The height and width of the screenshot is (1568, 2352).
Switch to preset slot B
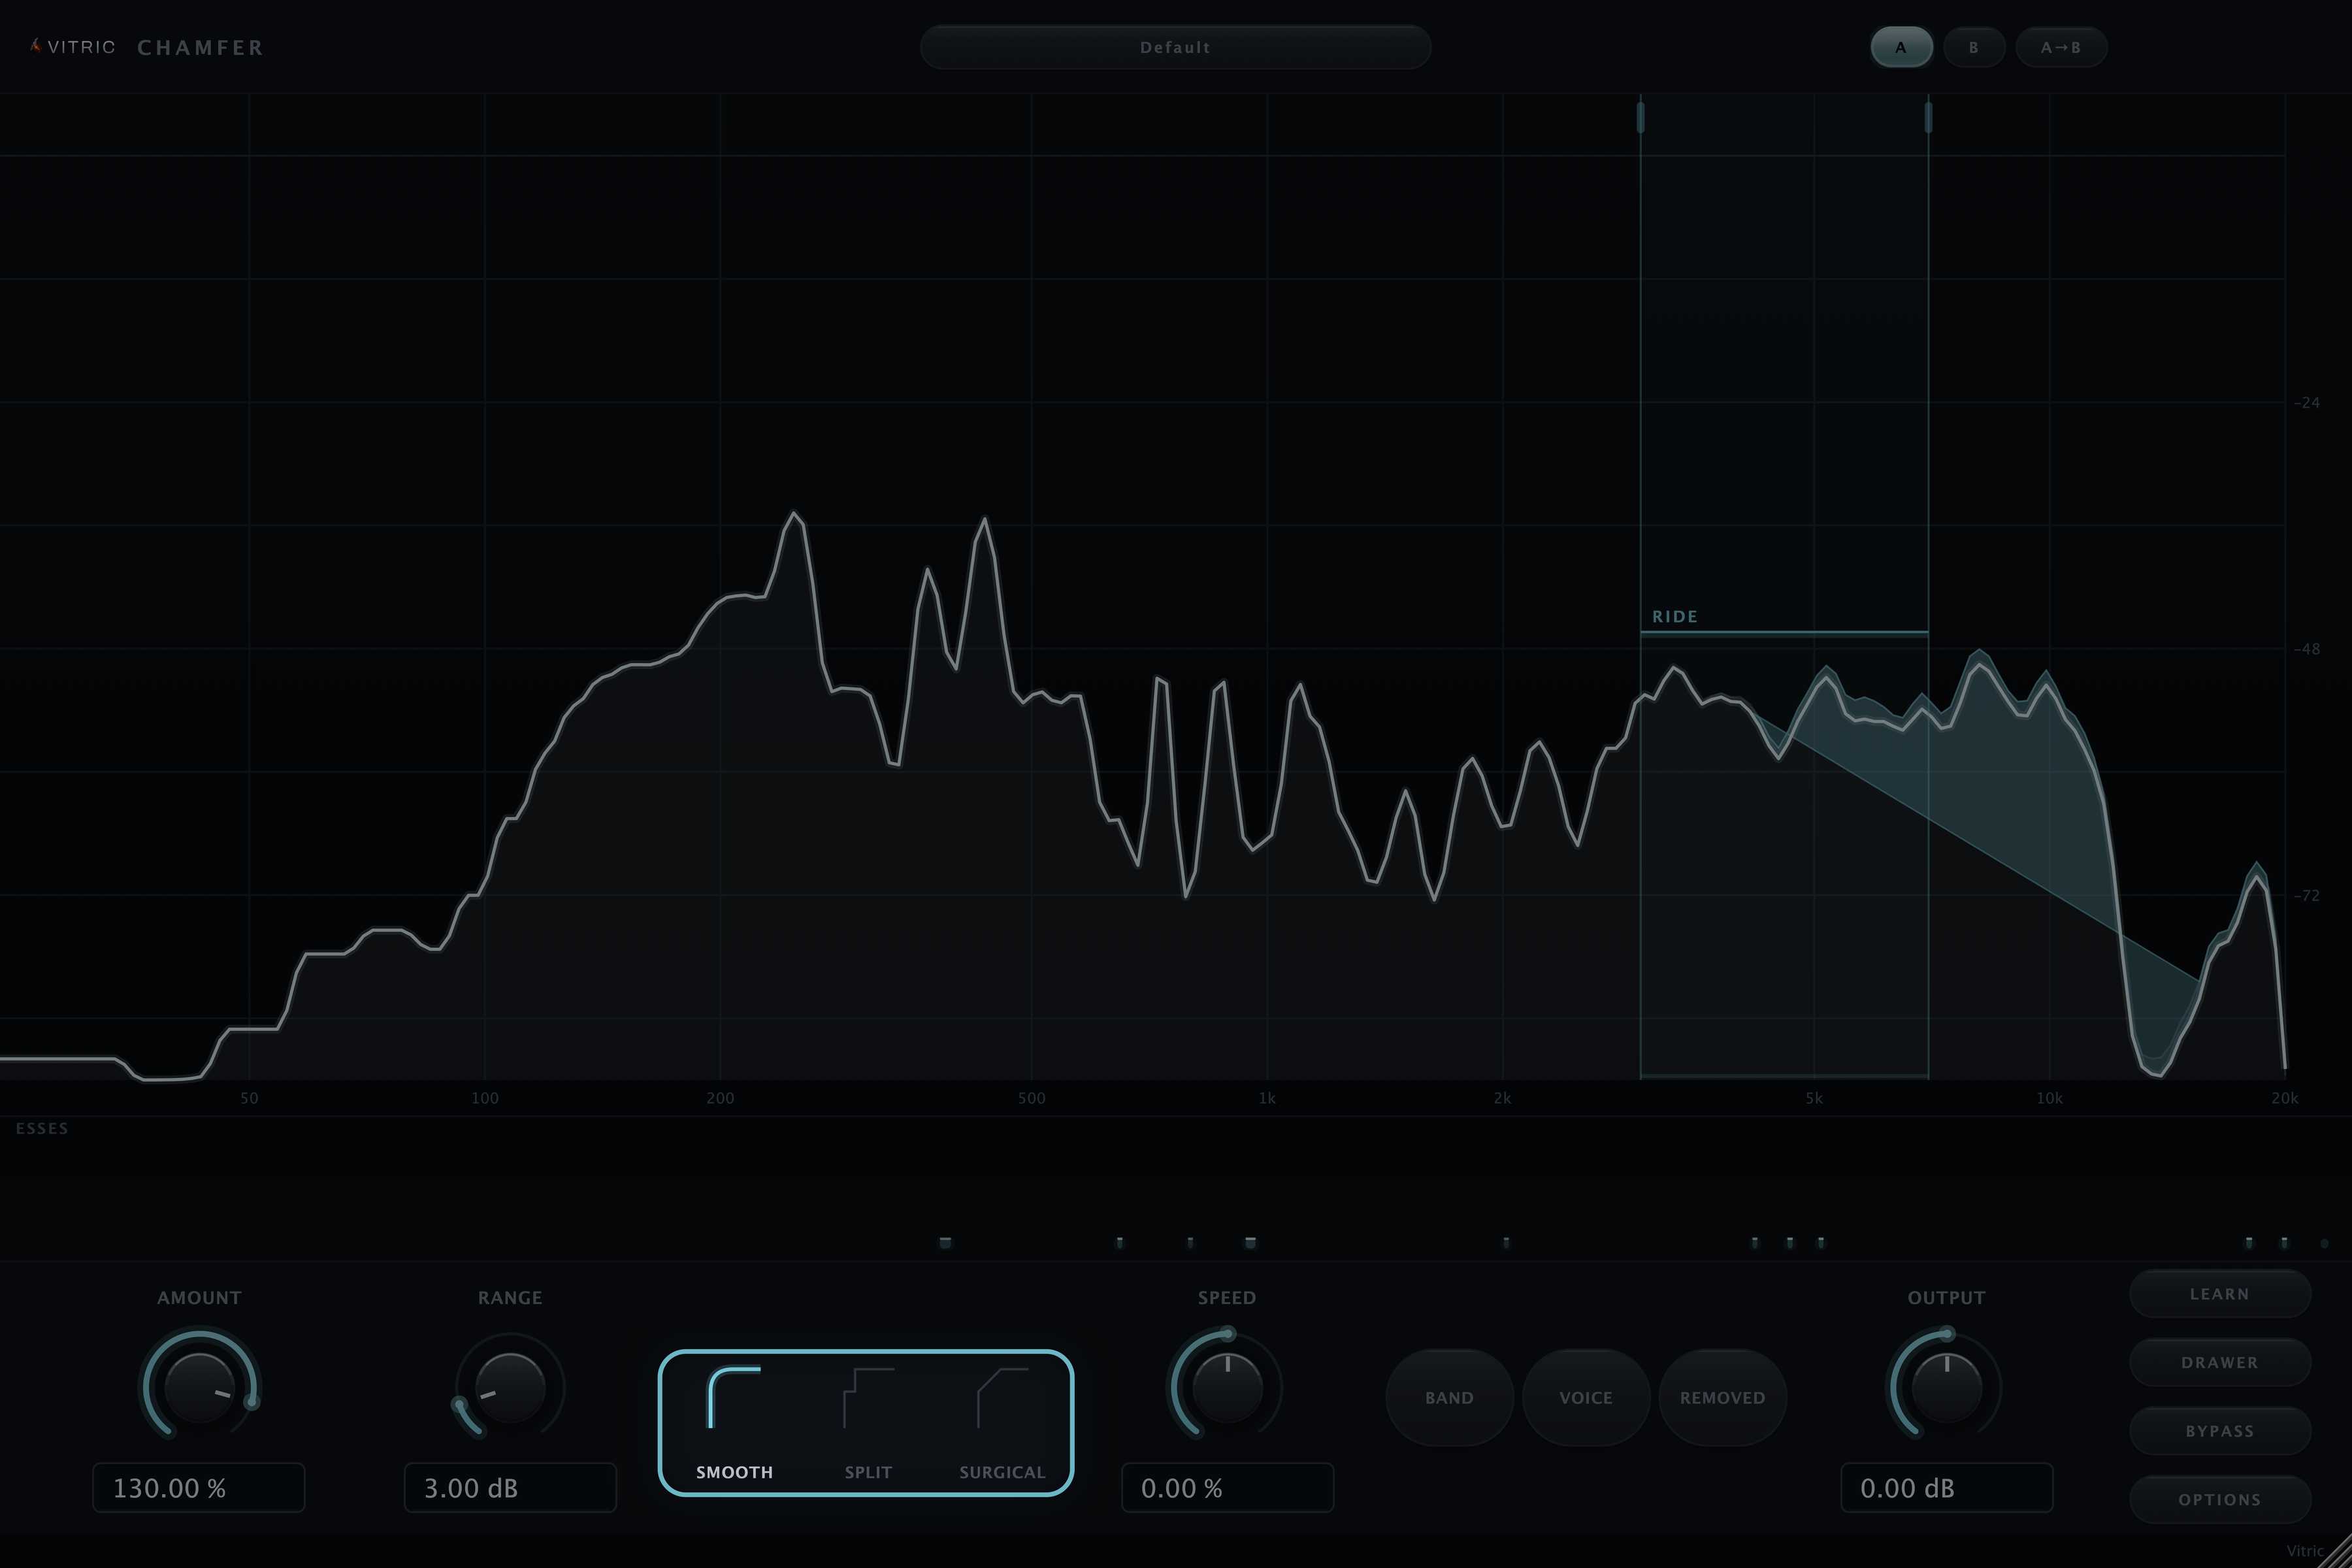click(1973, 47)
